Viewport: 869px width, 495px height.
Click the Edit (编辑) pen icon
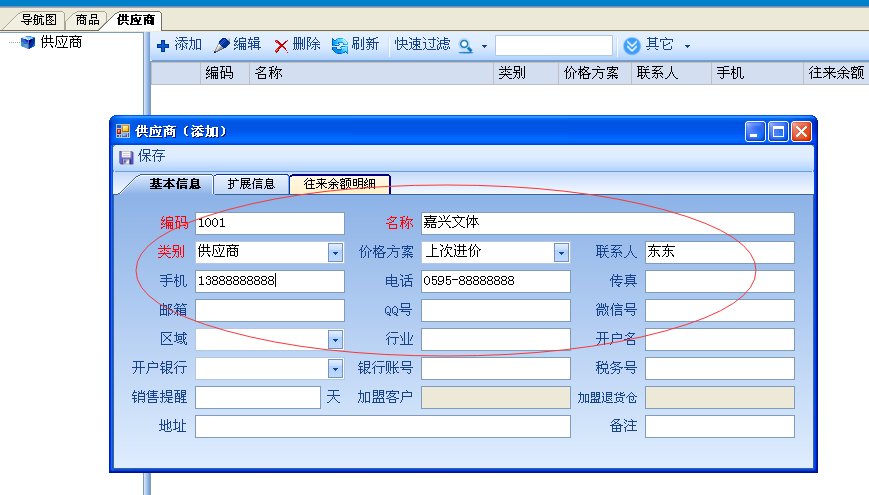pos(222,45)
